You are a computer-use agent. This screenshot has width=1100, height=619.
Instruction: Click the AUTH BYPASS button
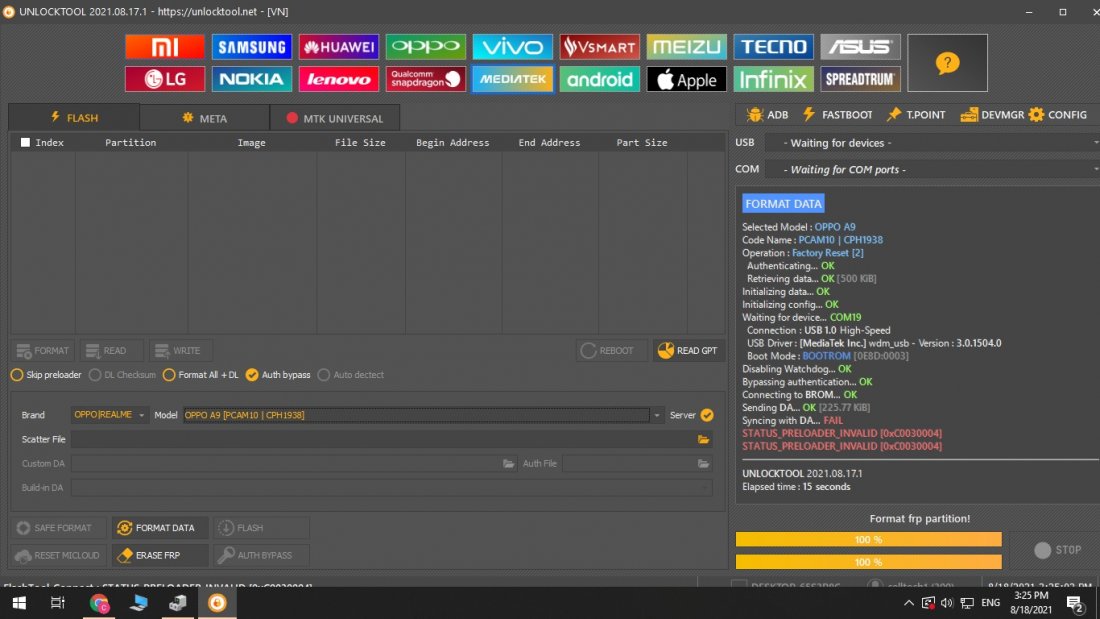pos(261,555)
